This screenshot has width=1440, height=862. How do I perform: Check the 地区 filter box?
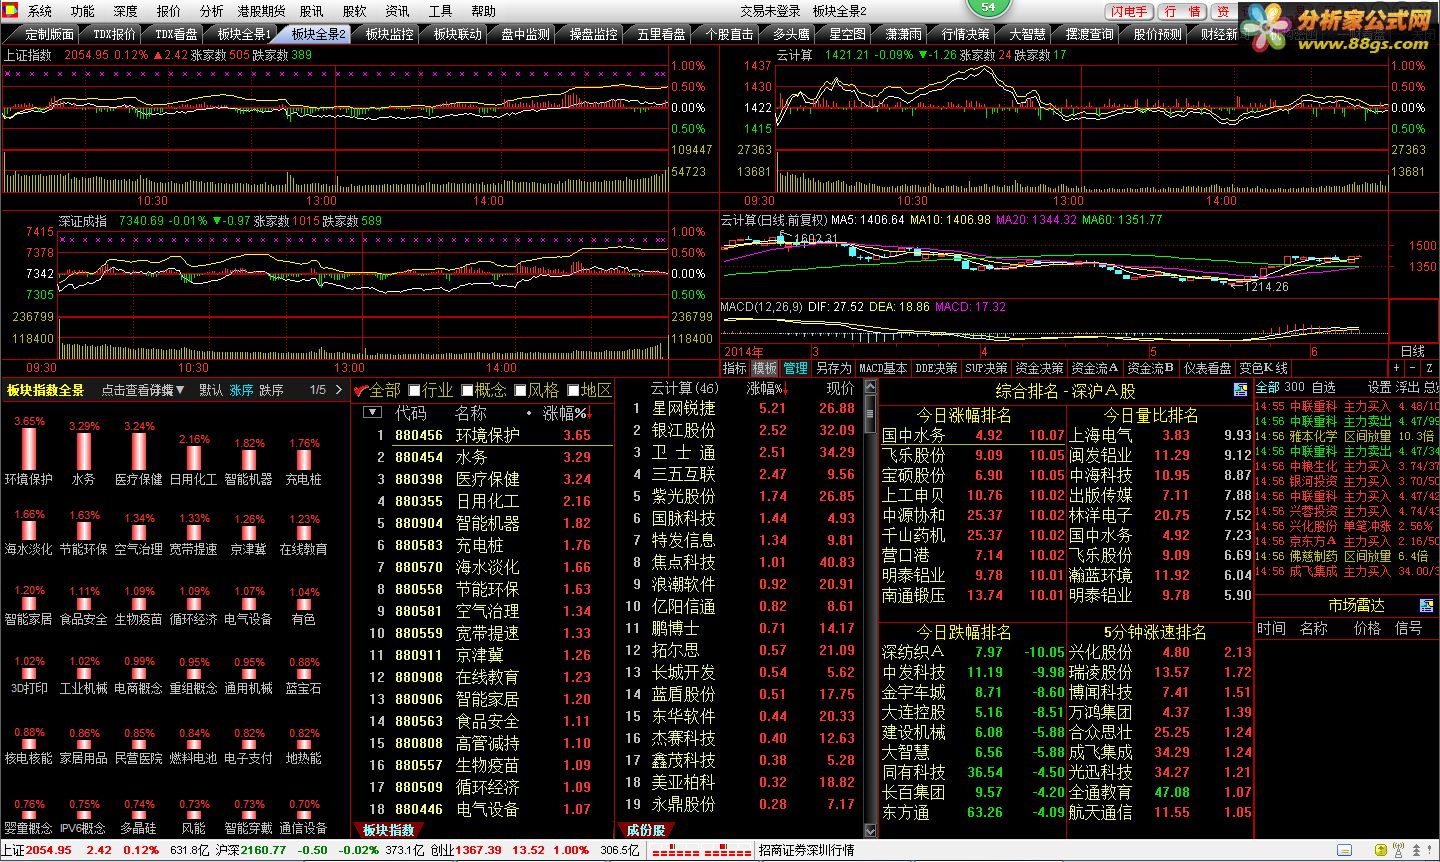pos(573,390)
